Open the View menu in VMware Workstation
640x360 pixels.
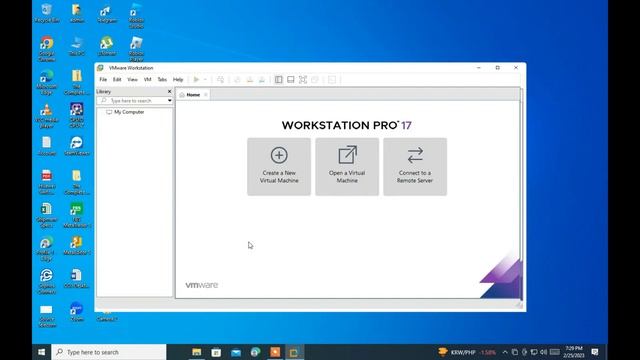click(132, 80)
